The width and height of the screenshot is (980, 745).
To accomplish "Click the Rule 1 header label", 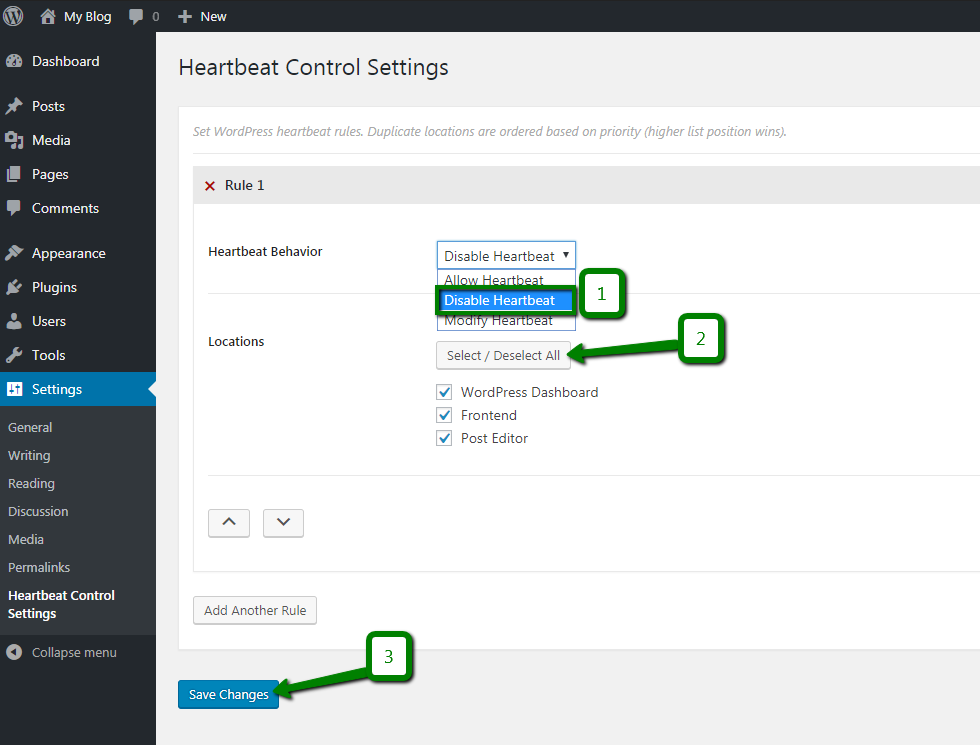I will [244, 186].
